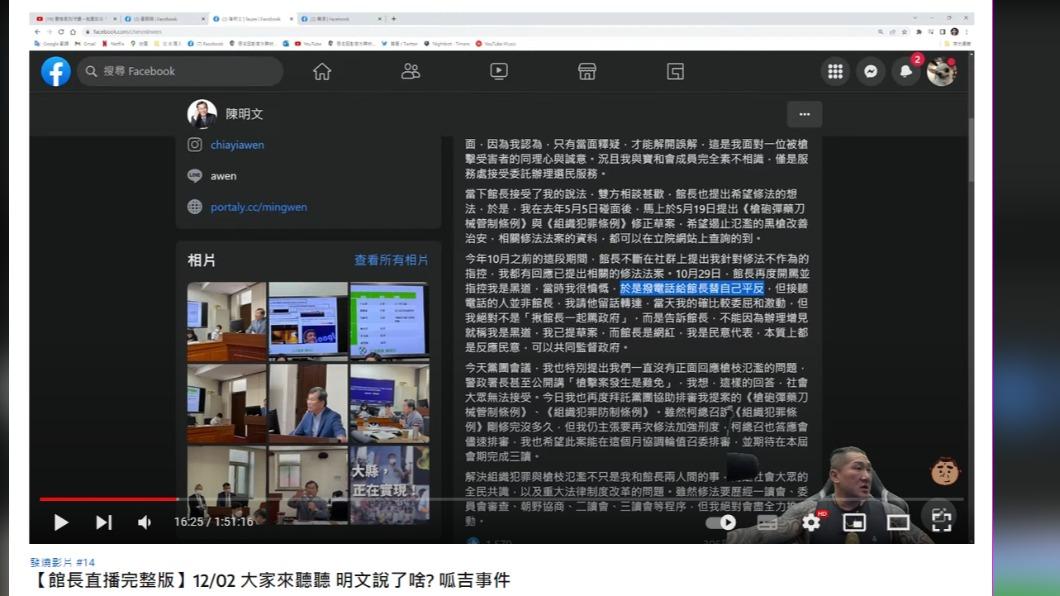Click the 16:25 / 1:51:16 time display

point(214,522)
